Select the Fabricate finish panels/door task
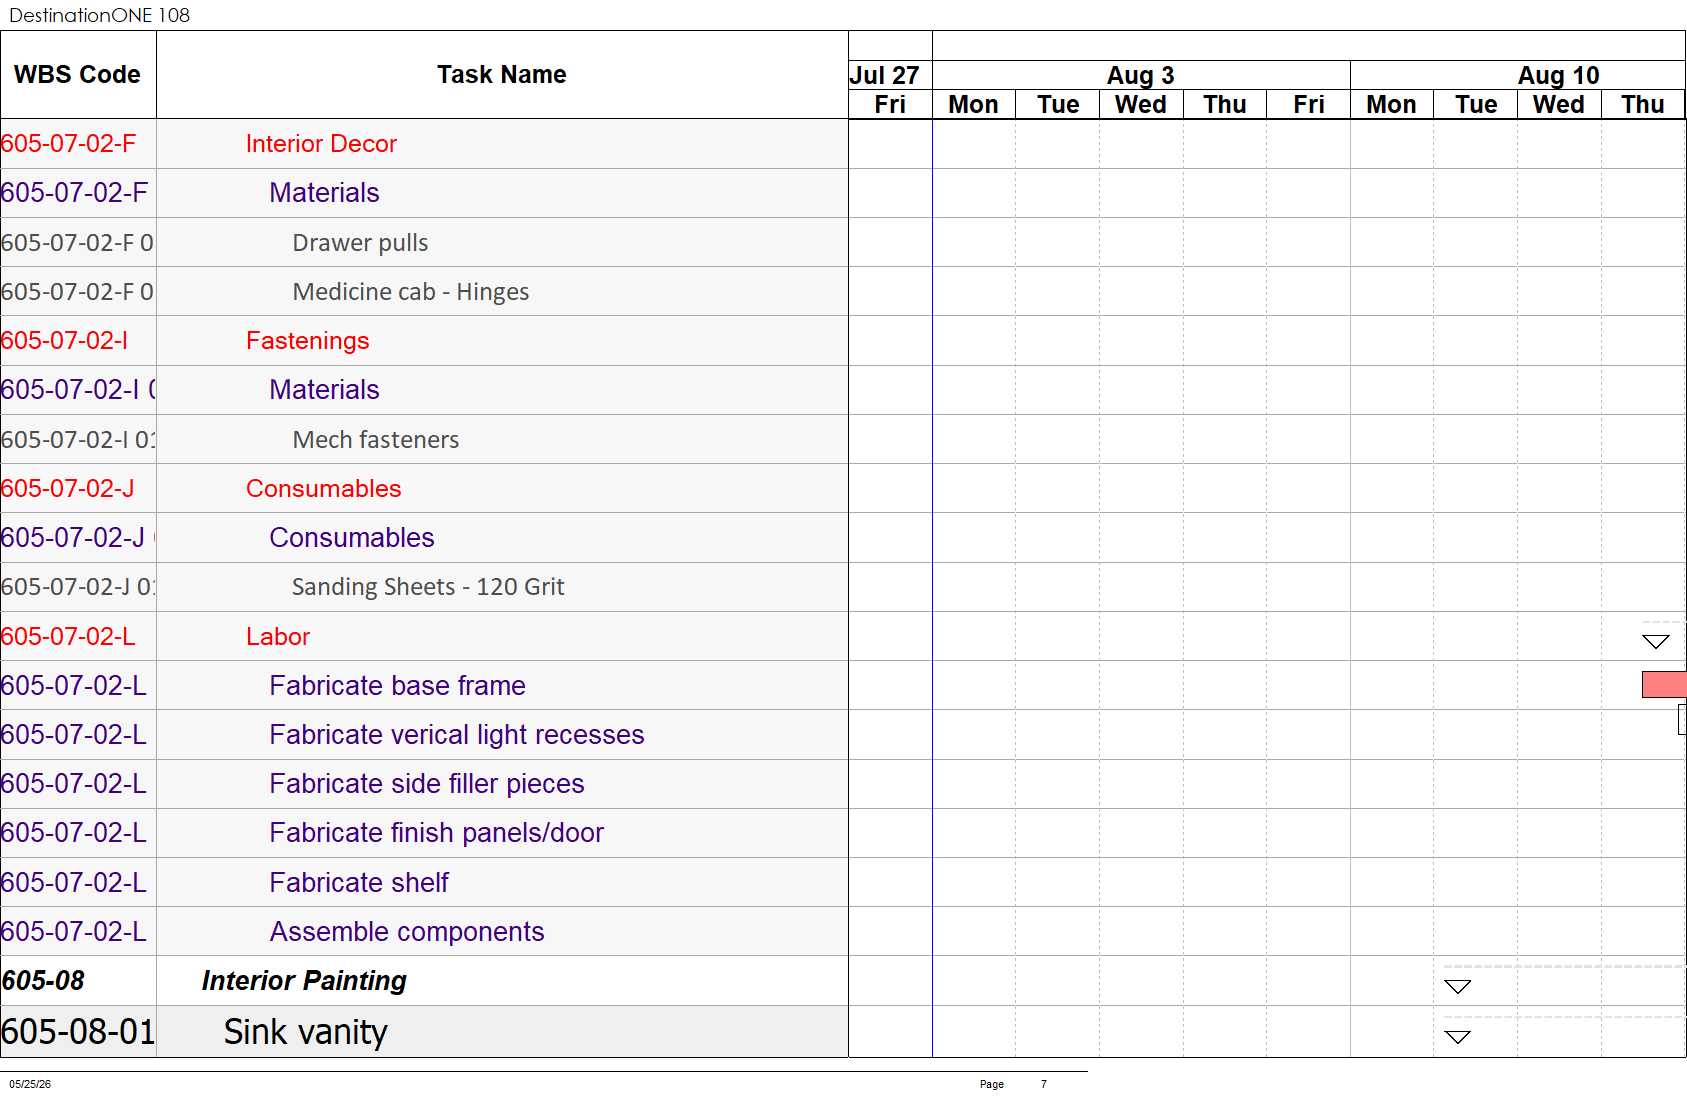 point(437,833)
